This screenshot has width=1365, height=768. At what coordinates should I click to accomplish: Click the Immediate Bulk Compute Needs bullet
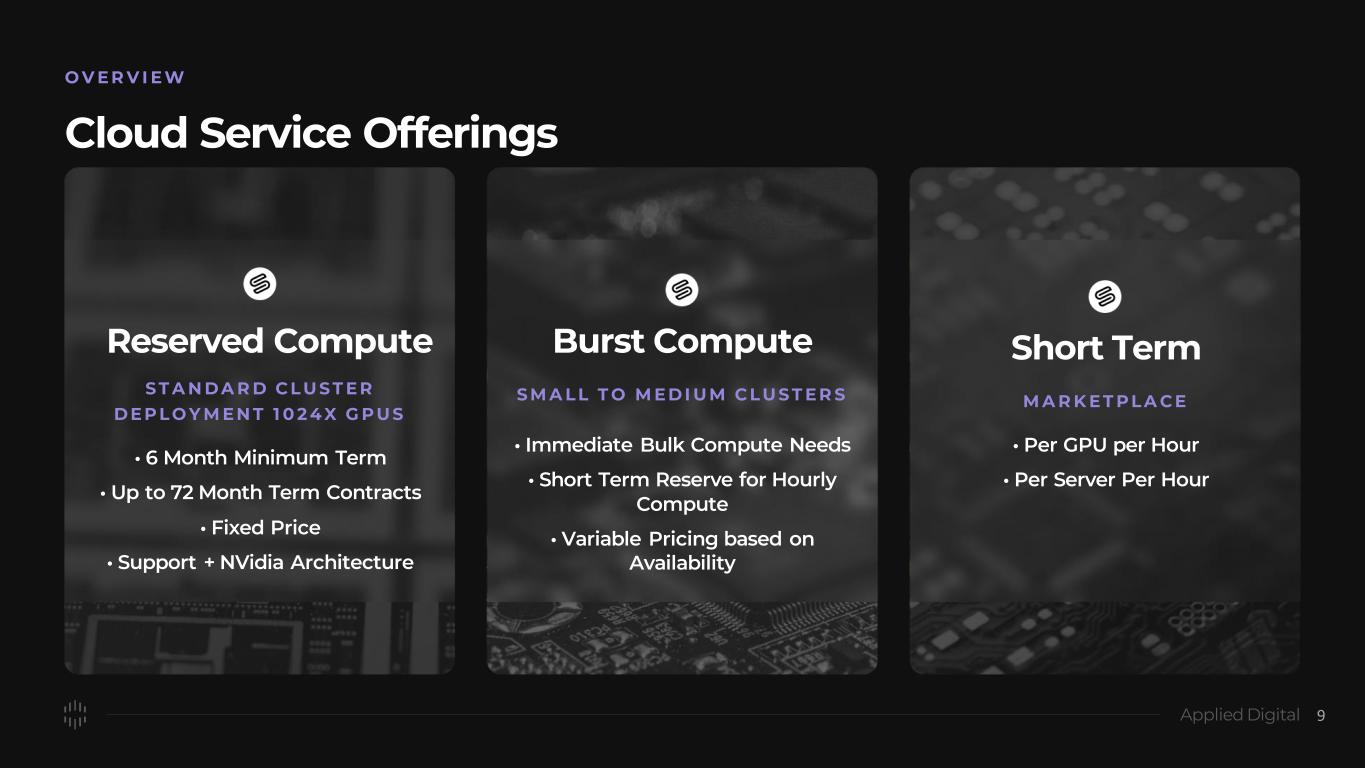click(x=682, y=445)
